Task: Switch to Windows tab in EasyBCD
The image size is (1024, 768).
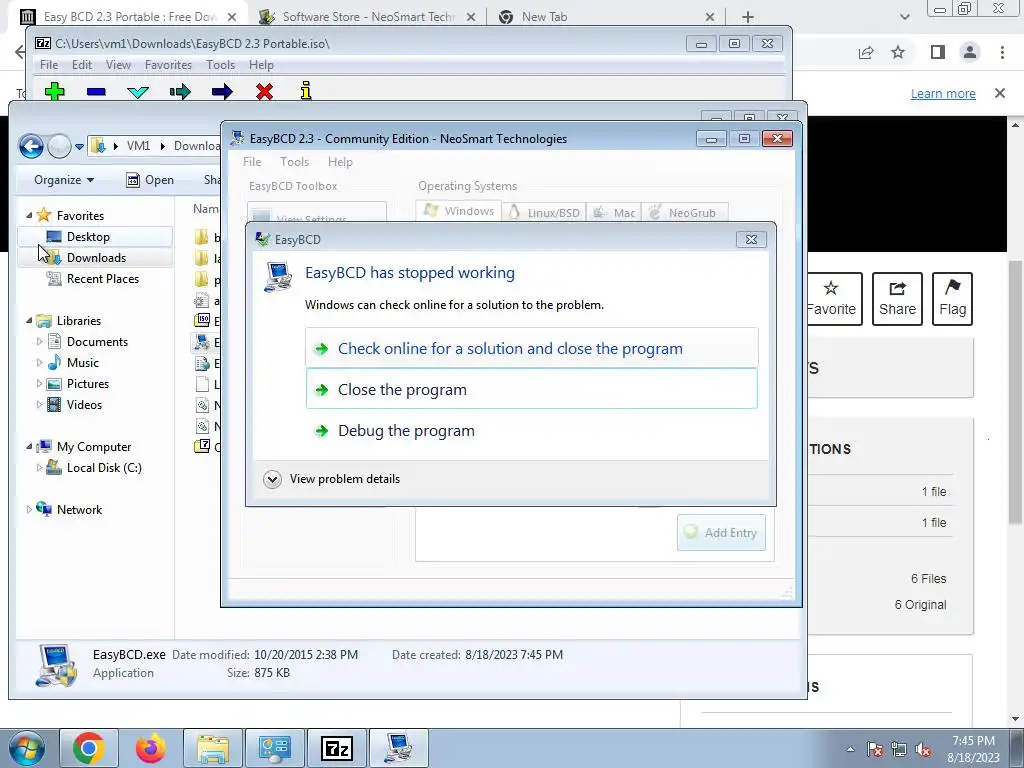Action: click(458, 211)
